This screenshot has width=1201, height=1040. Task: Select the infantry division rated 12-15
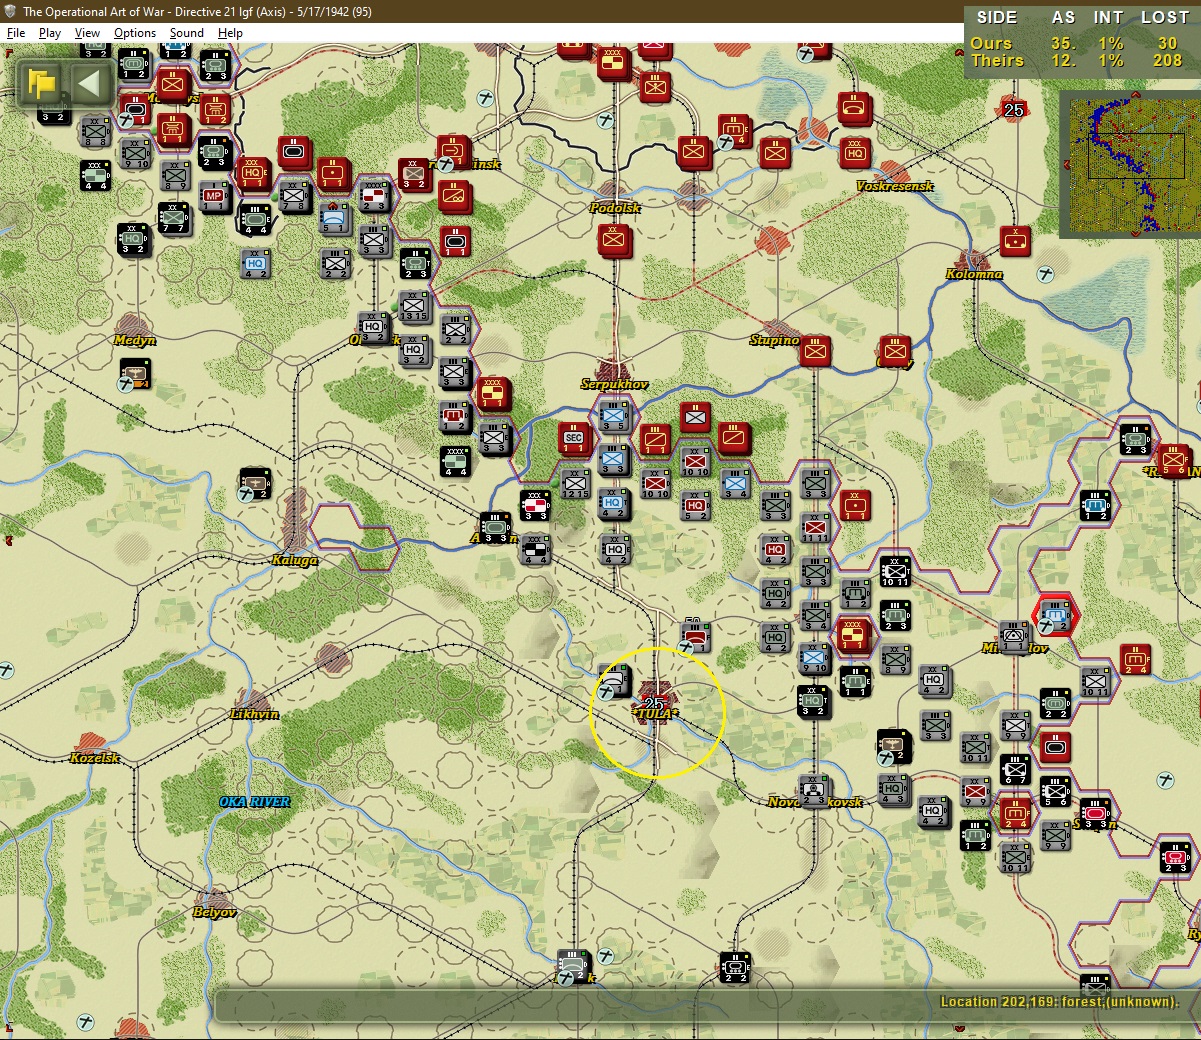tap(575, 484)
